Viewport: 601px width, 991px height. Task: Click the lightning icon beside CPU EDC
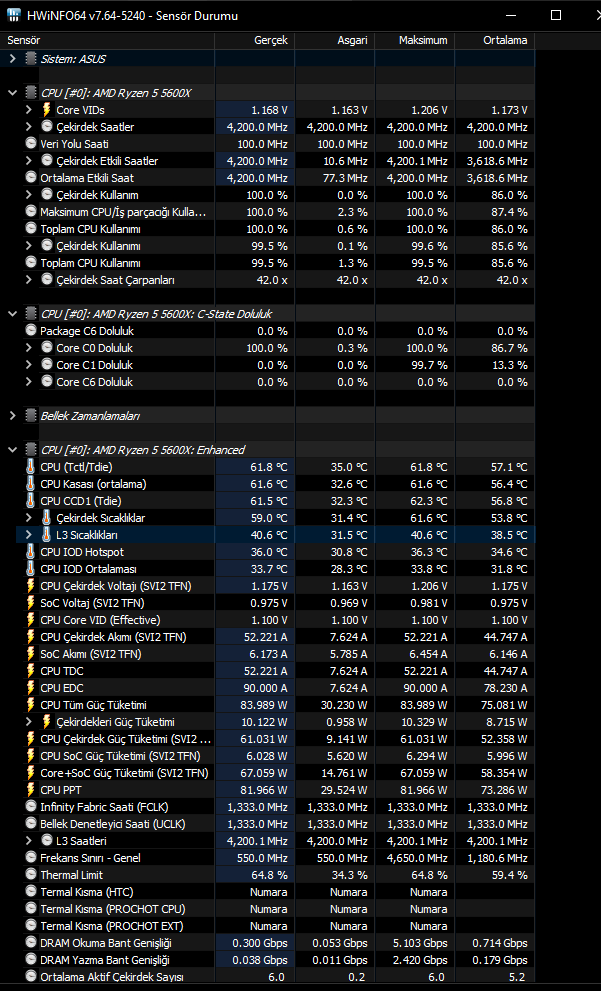click(30, 688)
